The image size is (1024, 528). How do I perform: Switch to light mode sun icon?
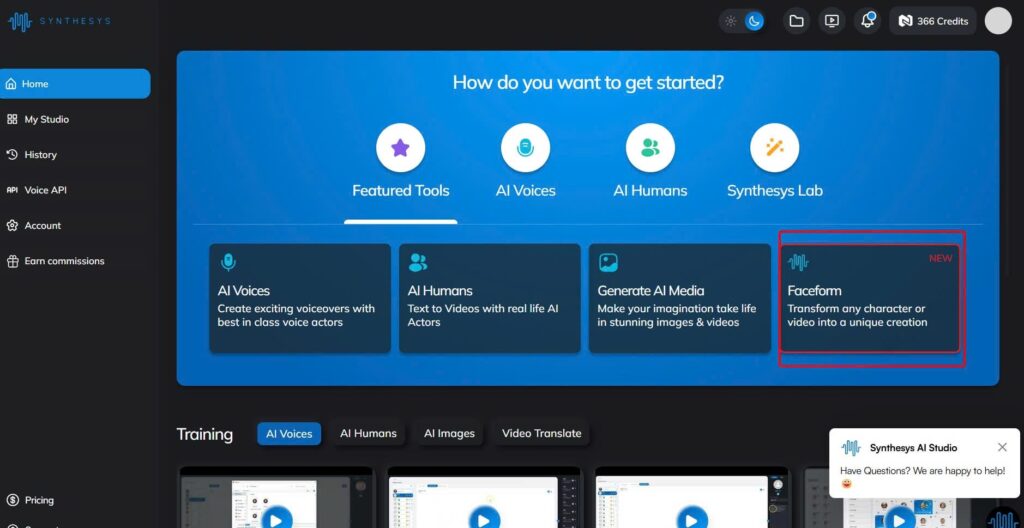point(731,21)
